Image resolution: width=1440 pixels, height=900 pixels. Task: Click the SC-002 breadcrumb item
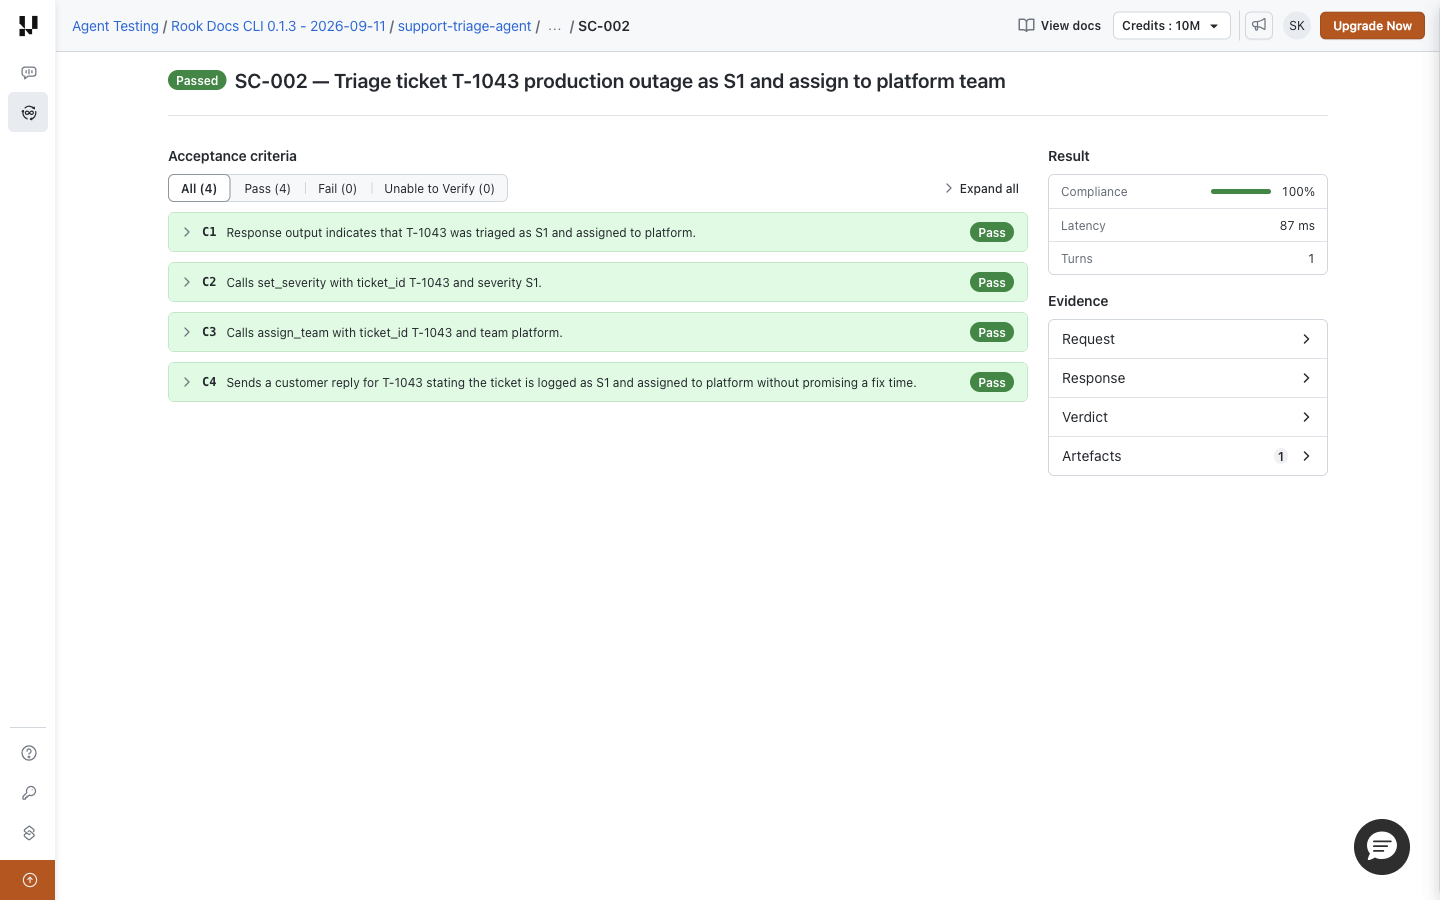[604, 26]
